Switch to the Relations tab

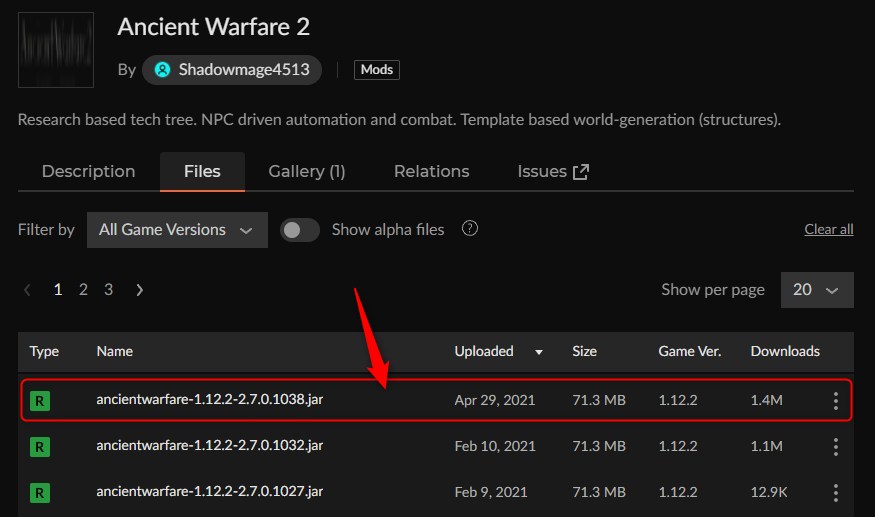coord(431,171)
